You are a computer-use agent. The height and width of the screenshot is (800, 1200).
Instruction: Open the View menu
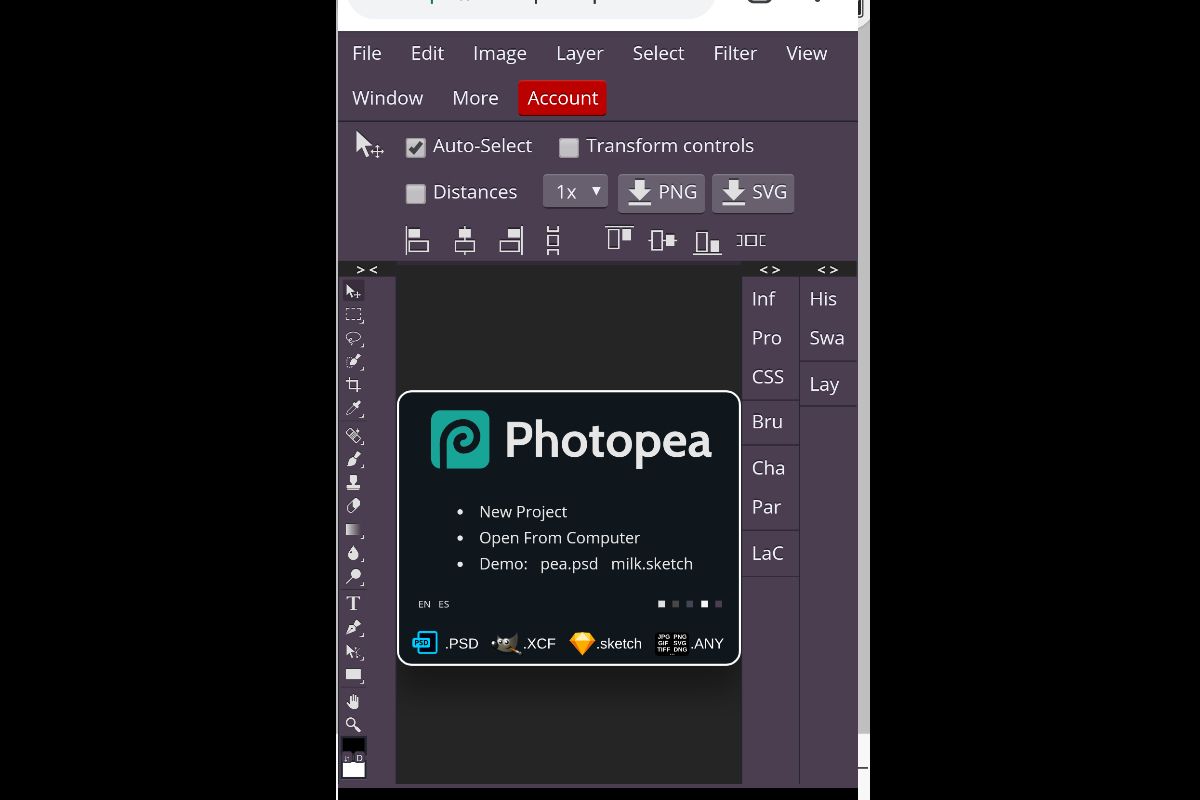(807, 54)
